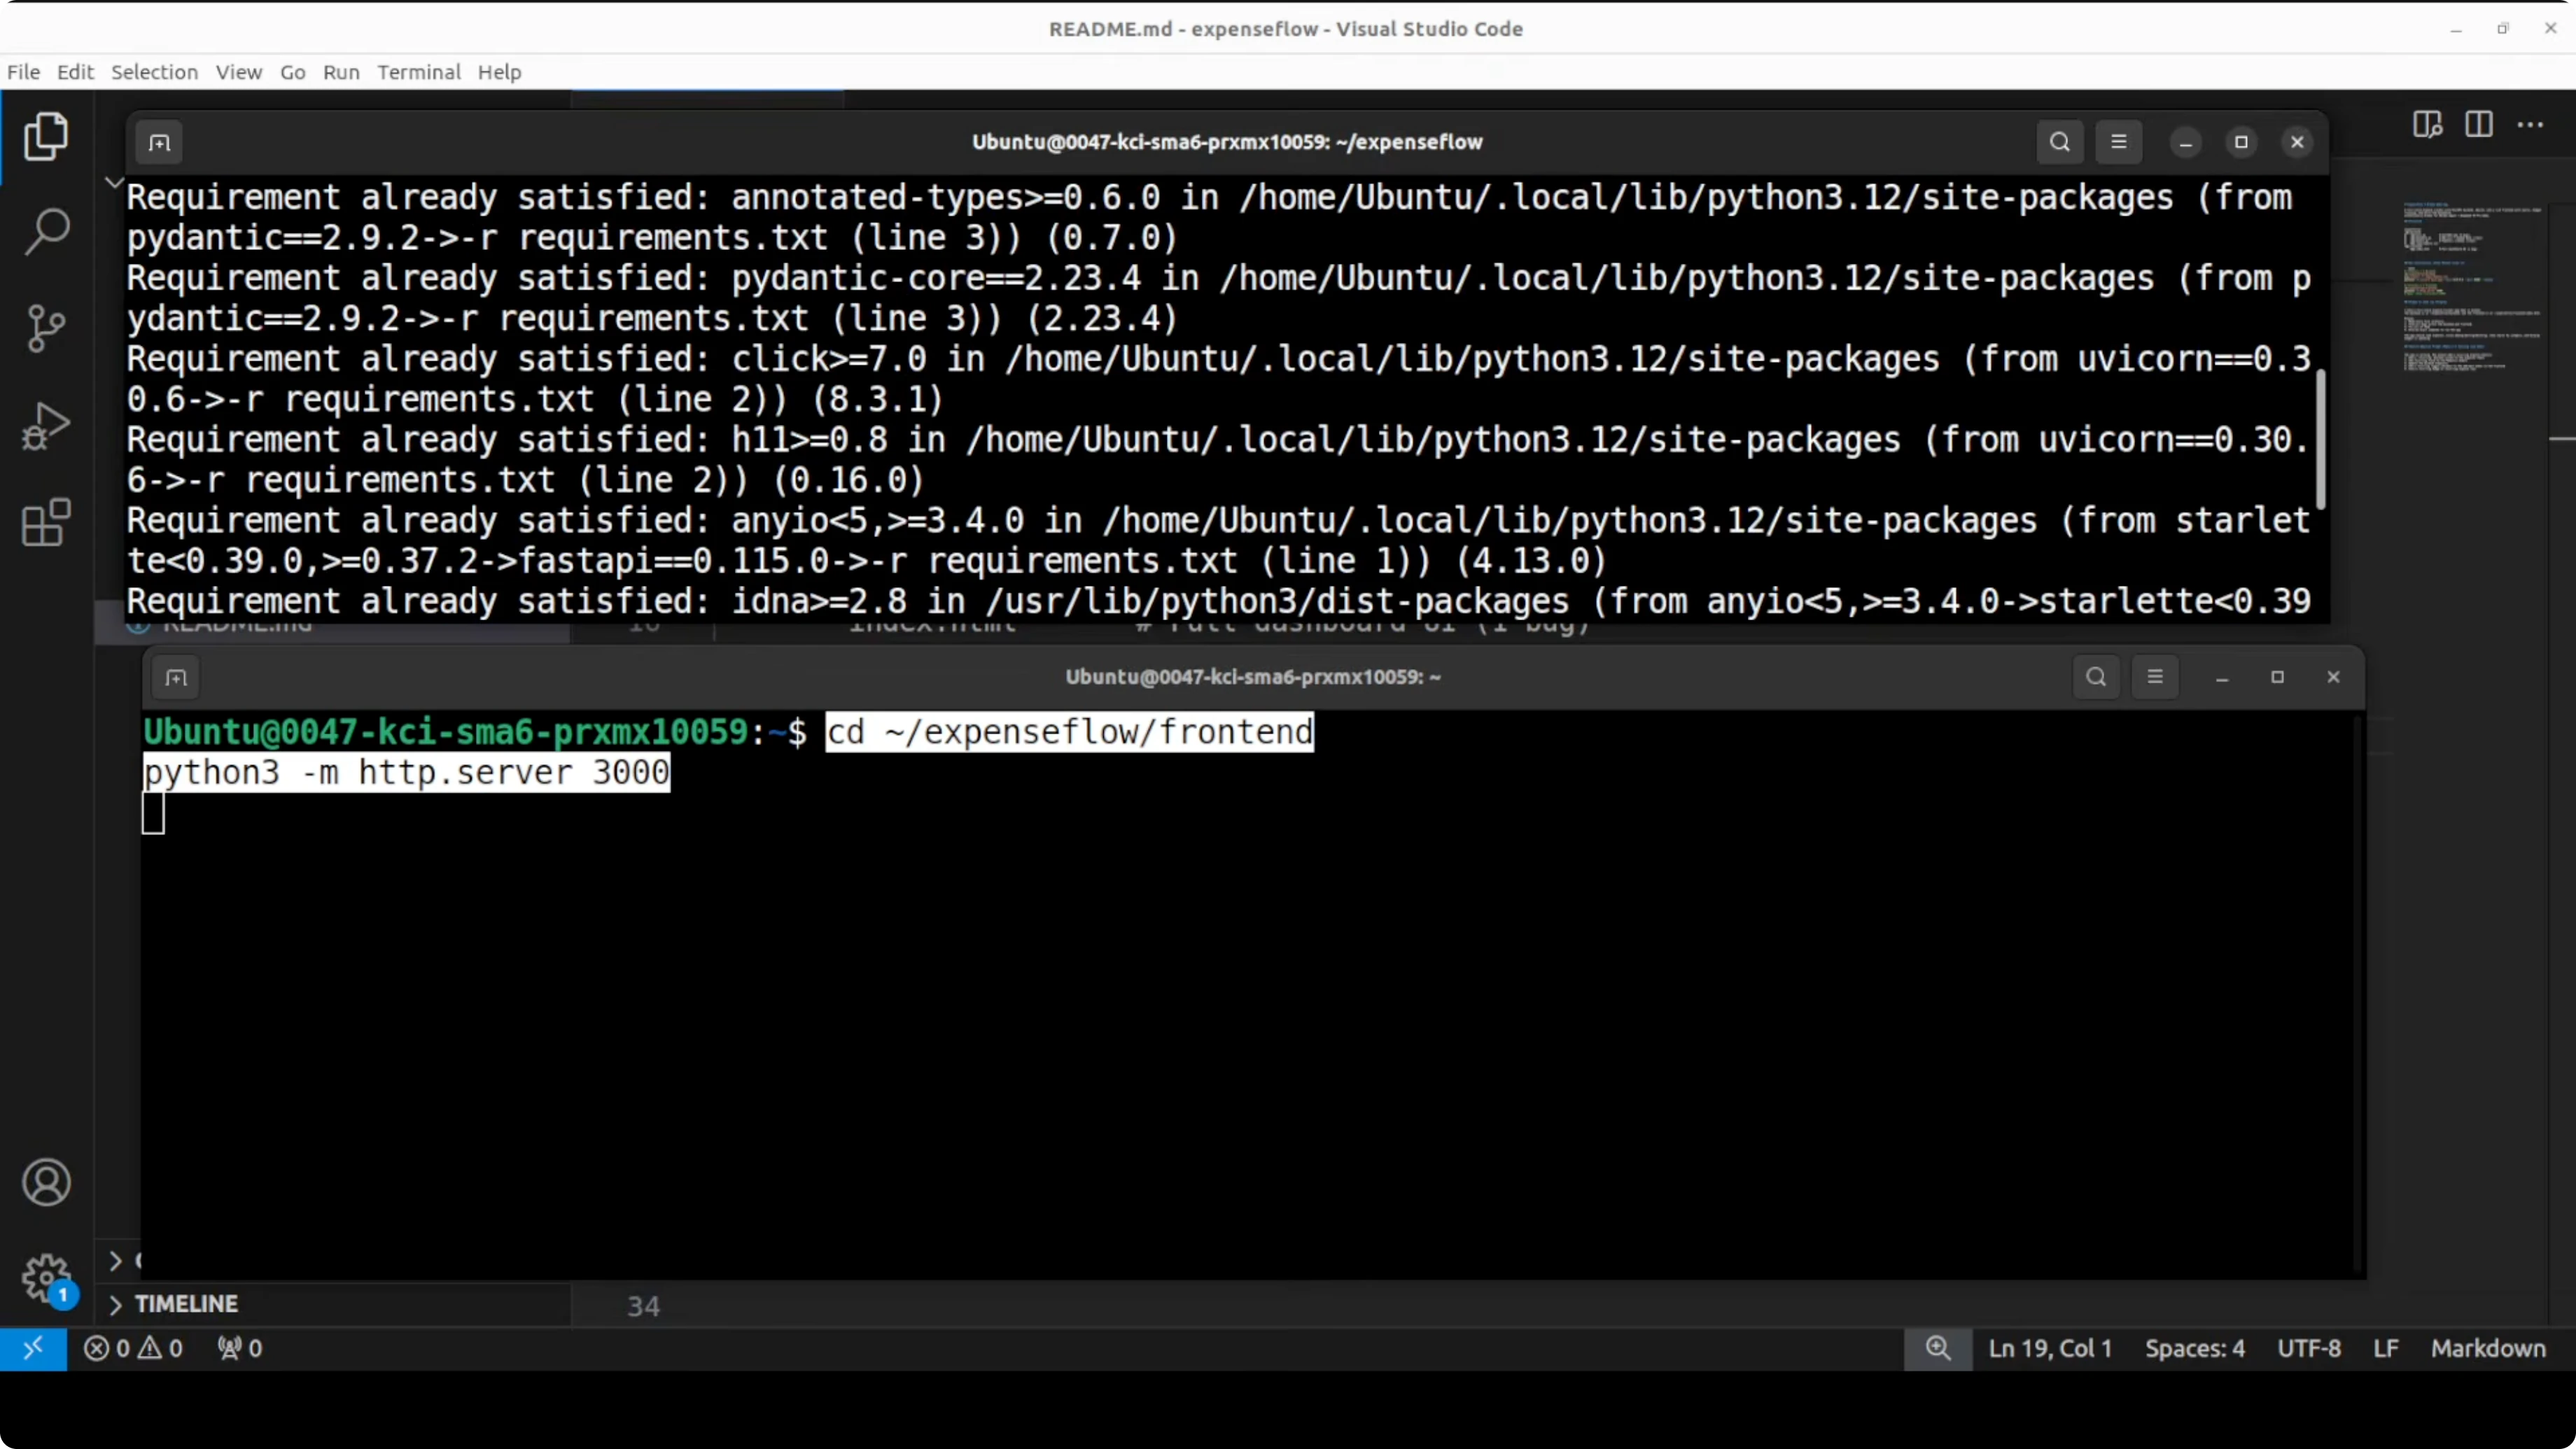
Task: Add new tab in upper terminal window
Action: [160, 142]
